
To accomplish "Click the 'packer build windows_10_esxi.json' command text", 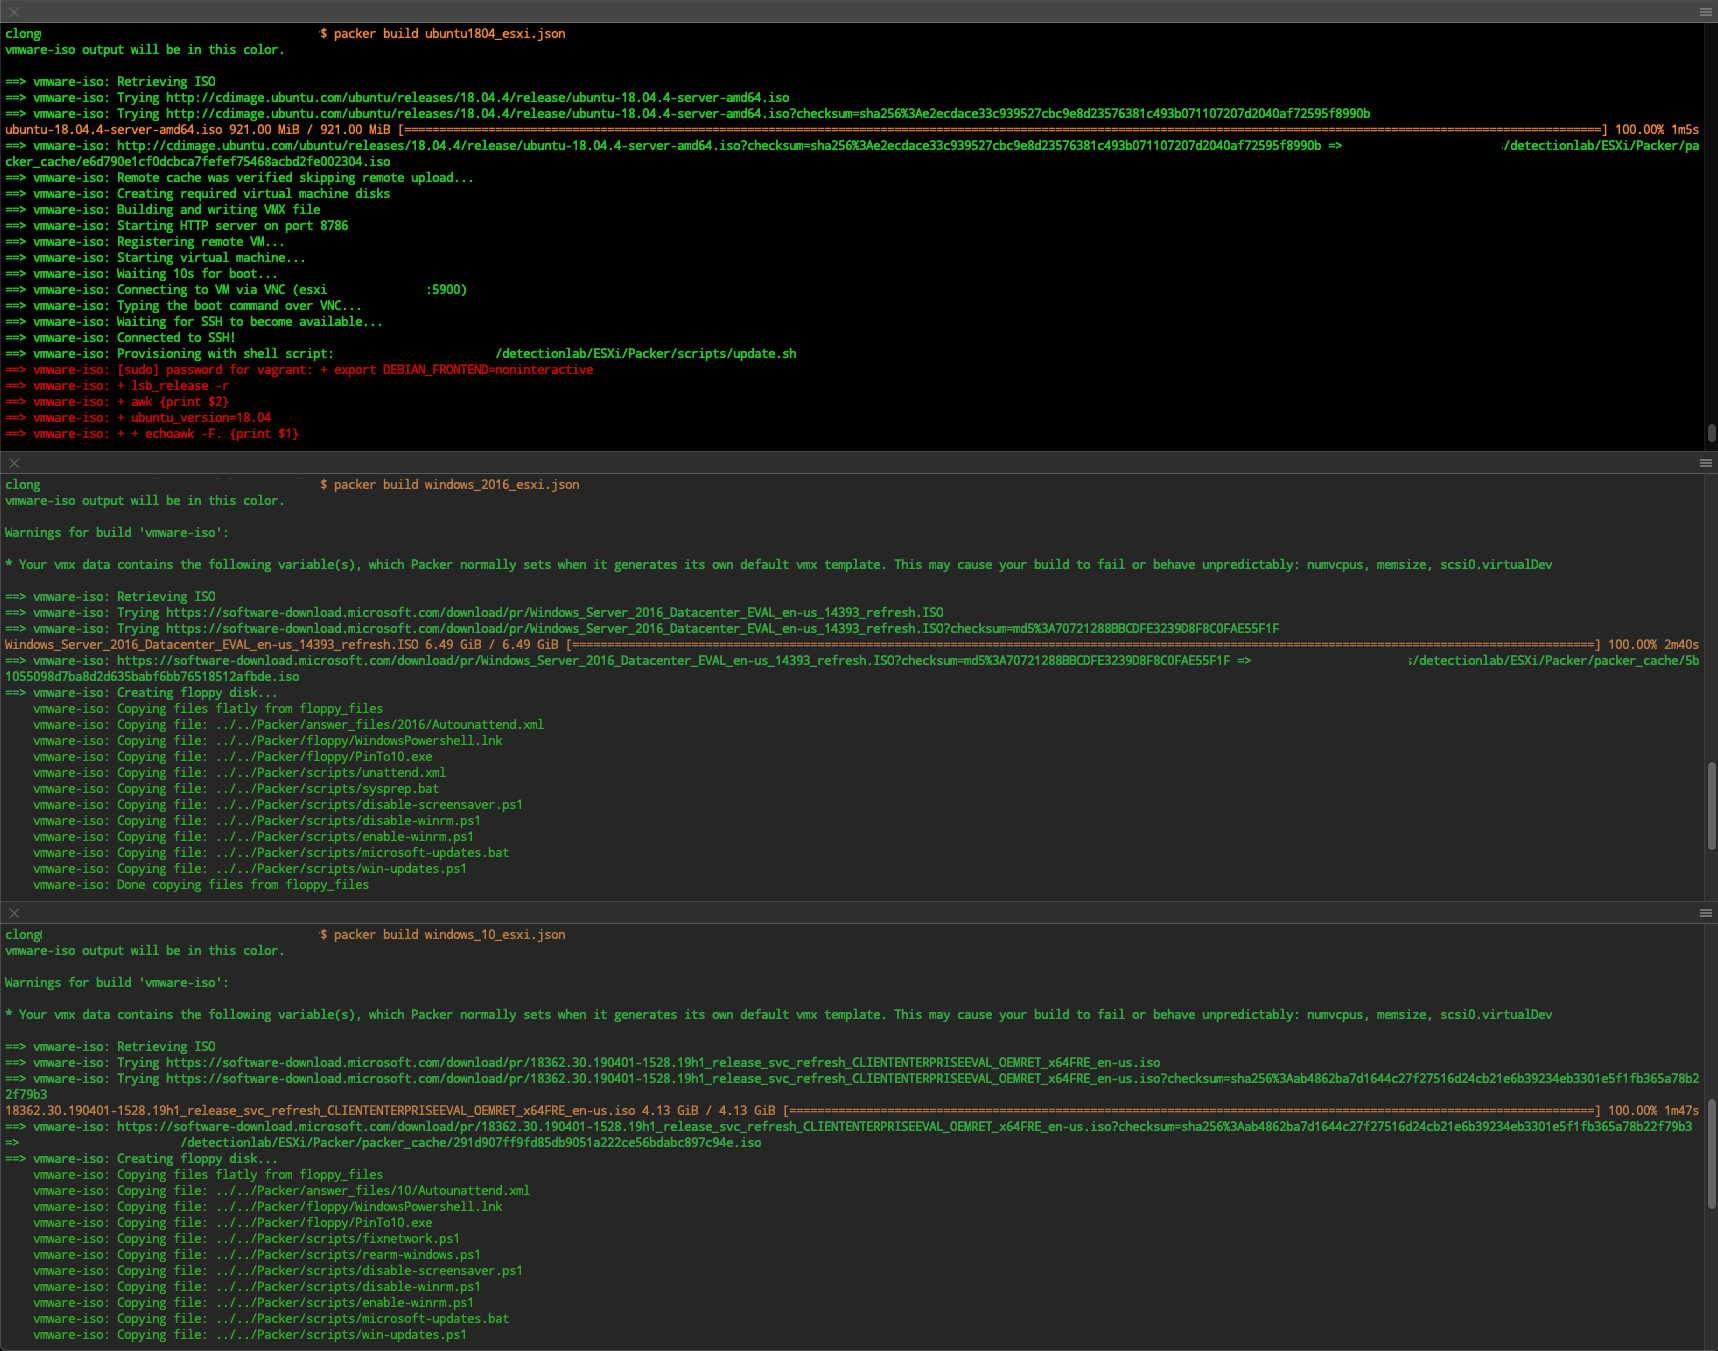I will tap(449, 935).
